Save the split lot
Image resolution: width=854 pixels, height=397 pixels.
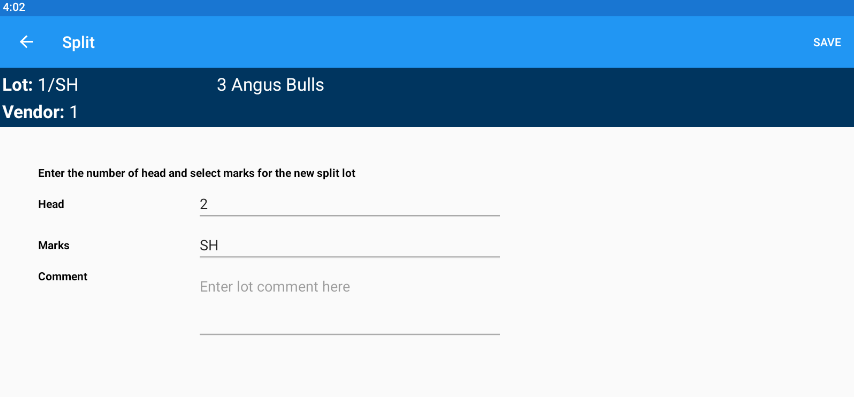point(827,42)
